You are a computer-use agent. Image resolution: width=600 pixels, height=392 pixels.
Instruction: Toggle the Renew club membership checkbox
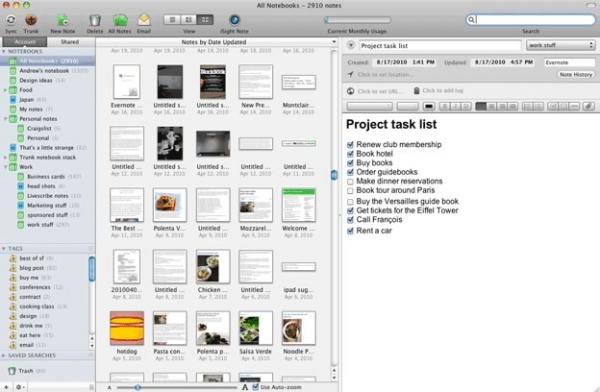tap(350, 145)
